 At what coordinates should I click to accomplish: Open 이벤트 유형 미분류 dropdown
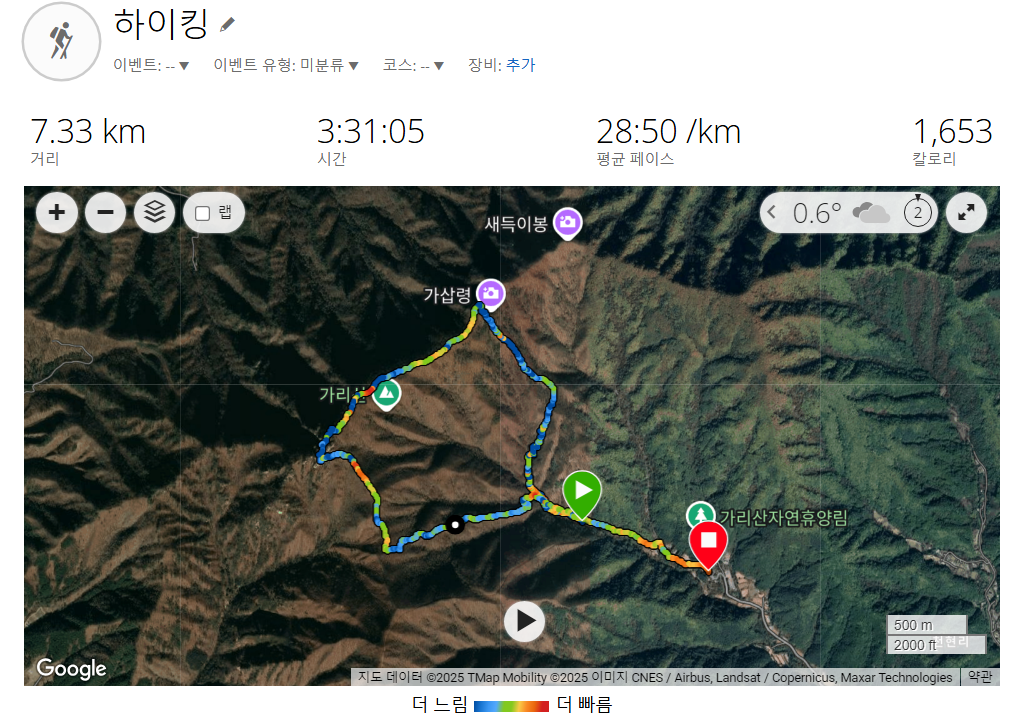[x=286, y=65]
